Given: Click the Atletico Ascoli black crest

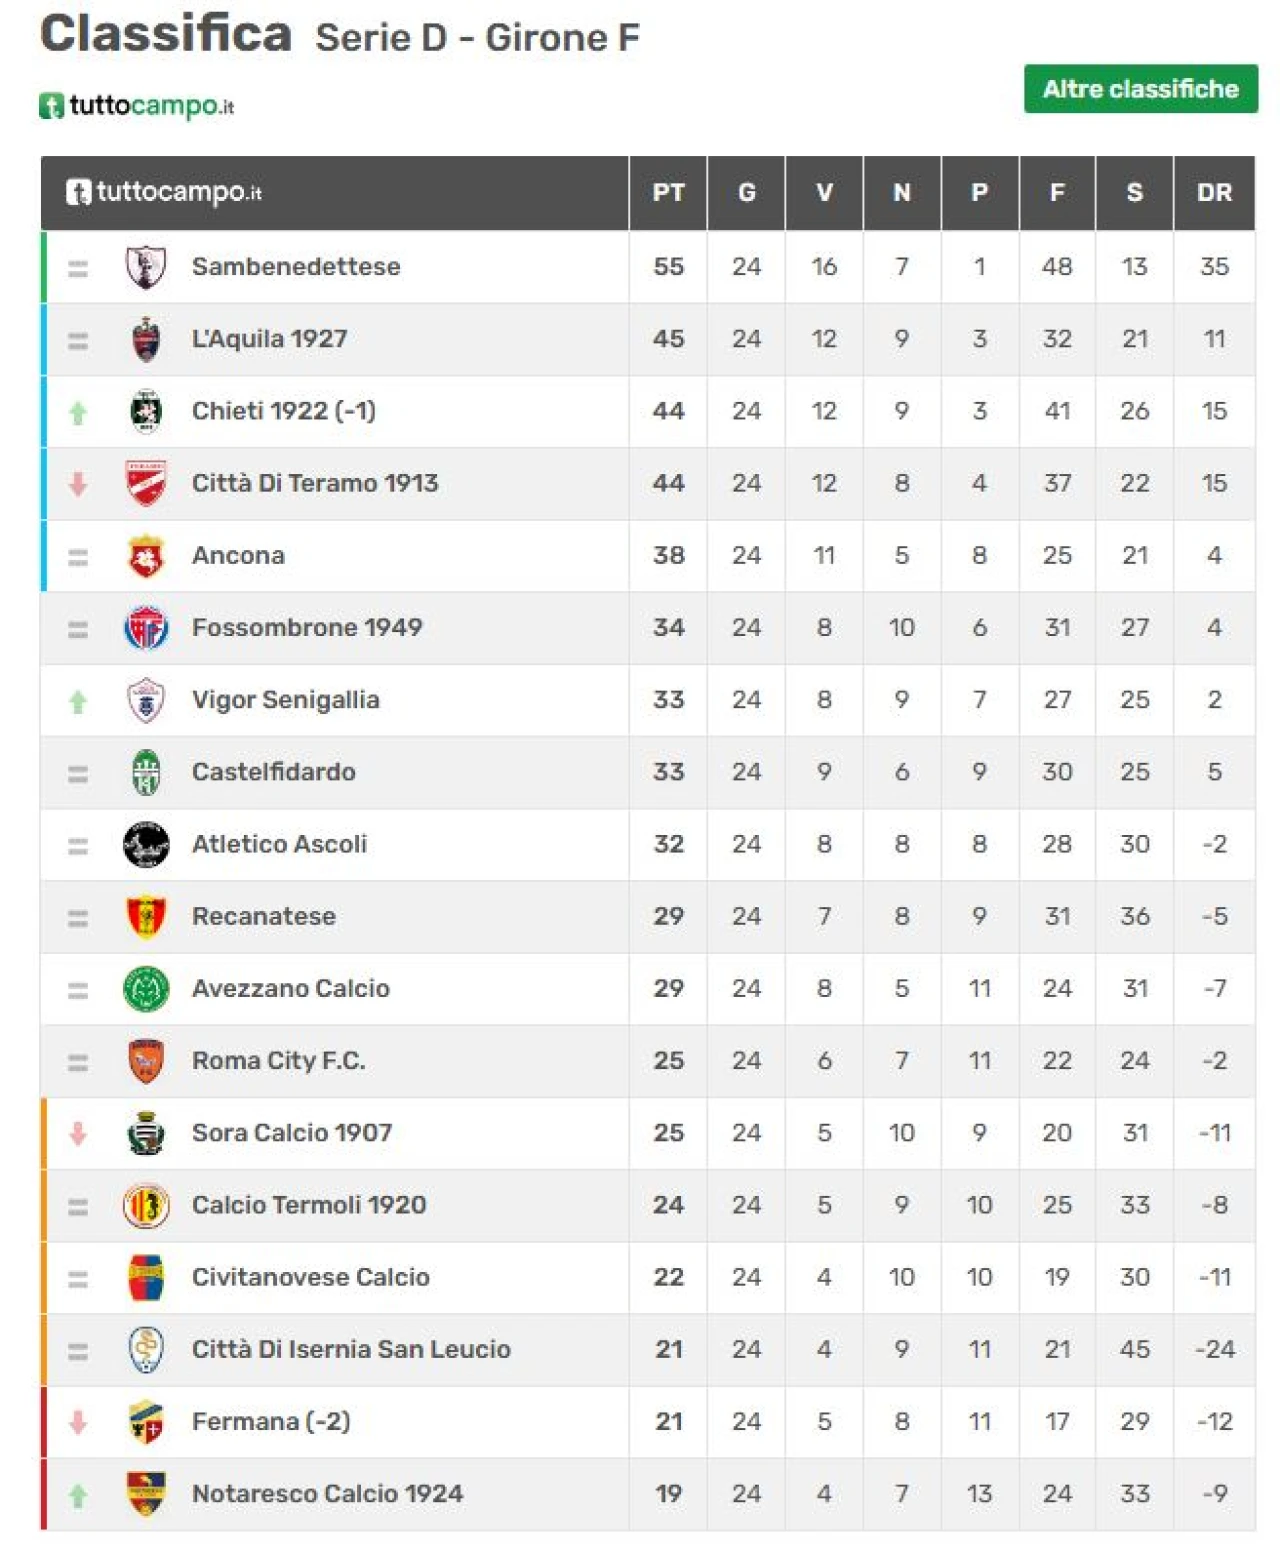Looking at the screenshot, I should tap(146, 844).
